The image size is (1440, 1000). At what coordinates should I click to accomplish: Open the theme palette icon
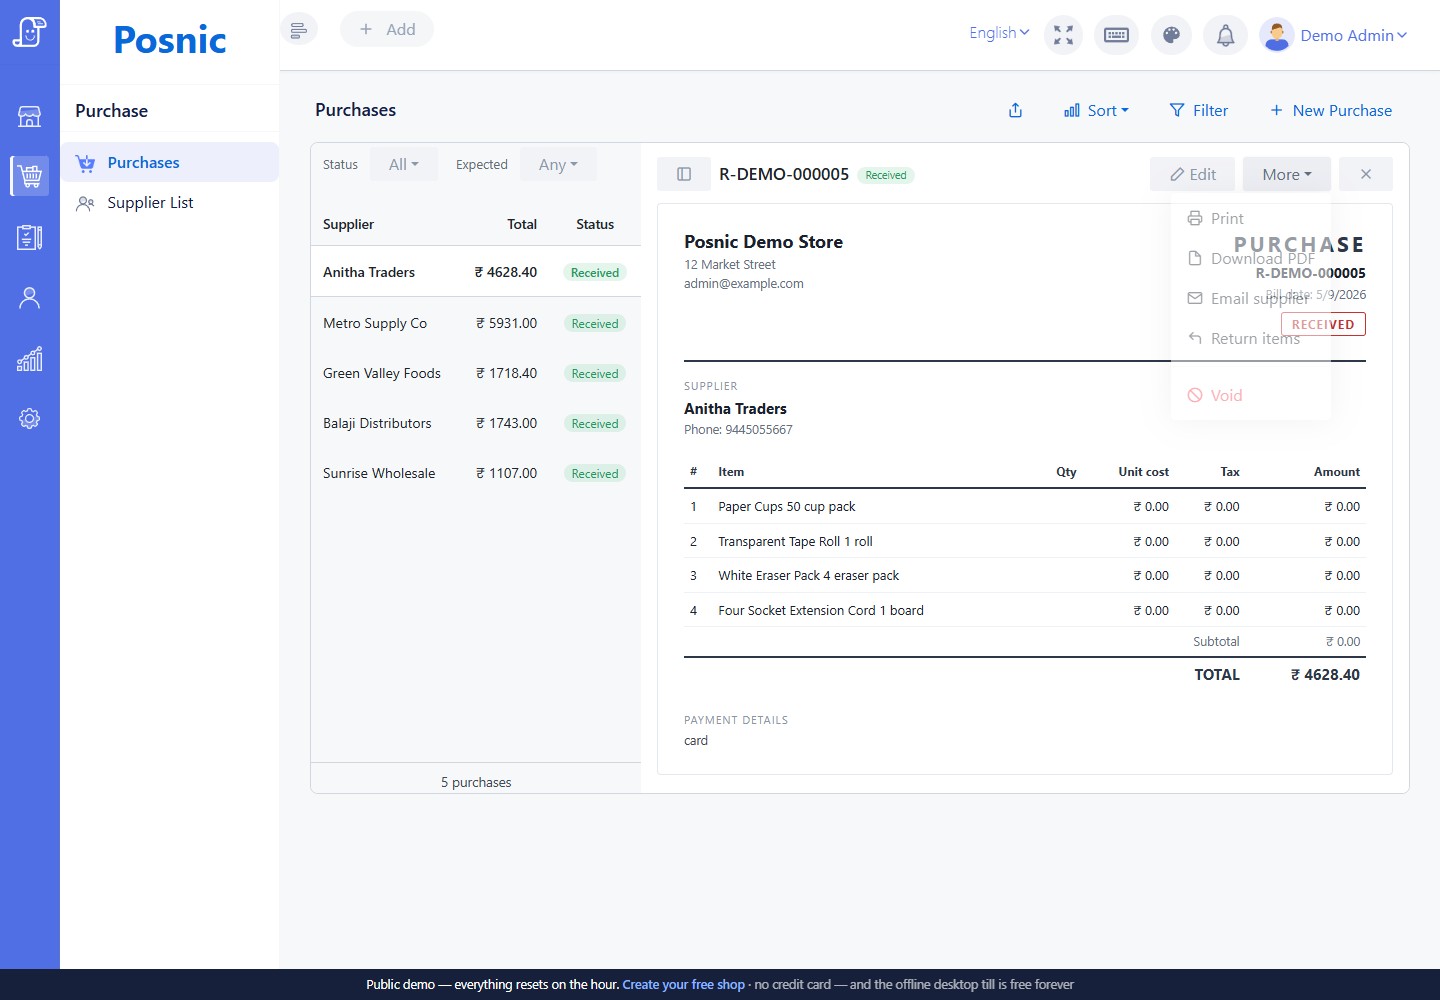(1171, 35)
